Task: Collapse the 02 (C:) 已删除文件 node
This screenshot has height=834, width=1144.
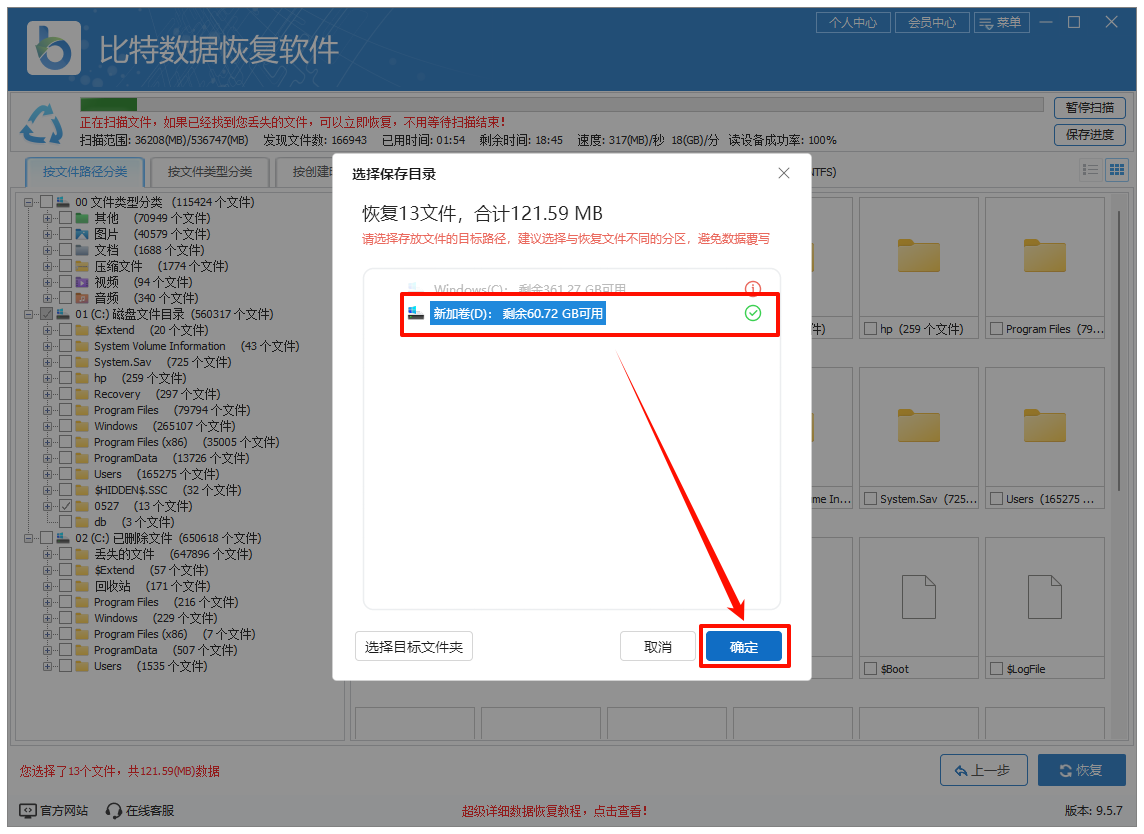Action: [x=28, y=538]
